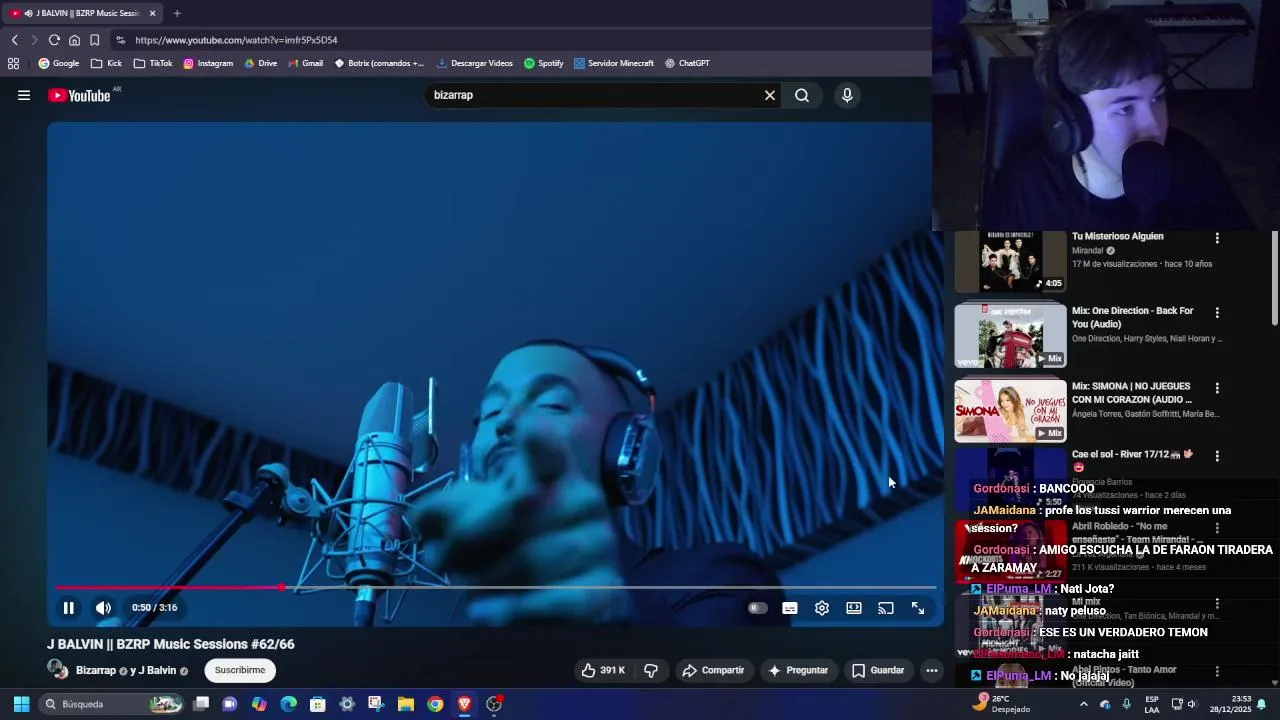Open Servidor Minecraft bookmark

614,63
